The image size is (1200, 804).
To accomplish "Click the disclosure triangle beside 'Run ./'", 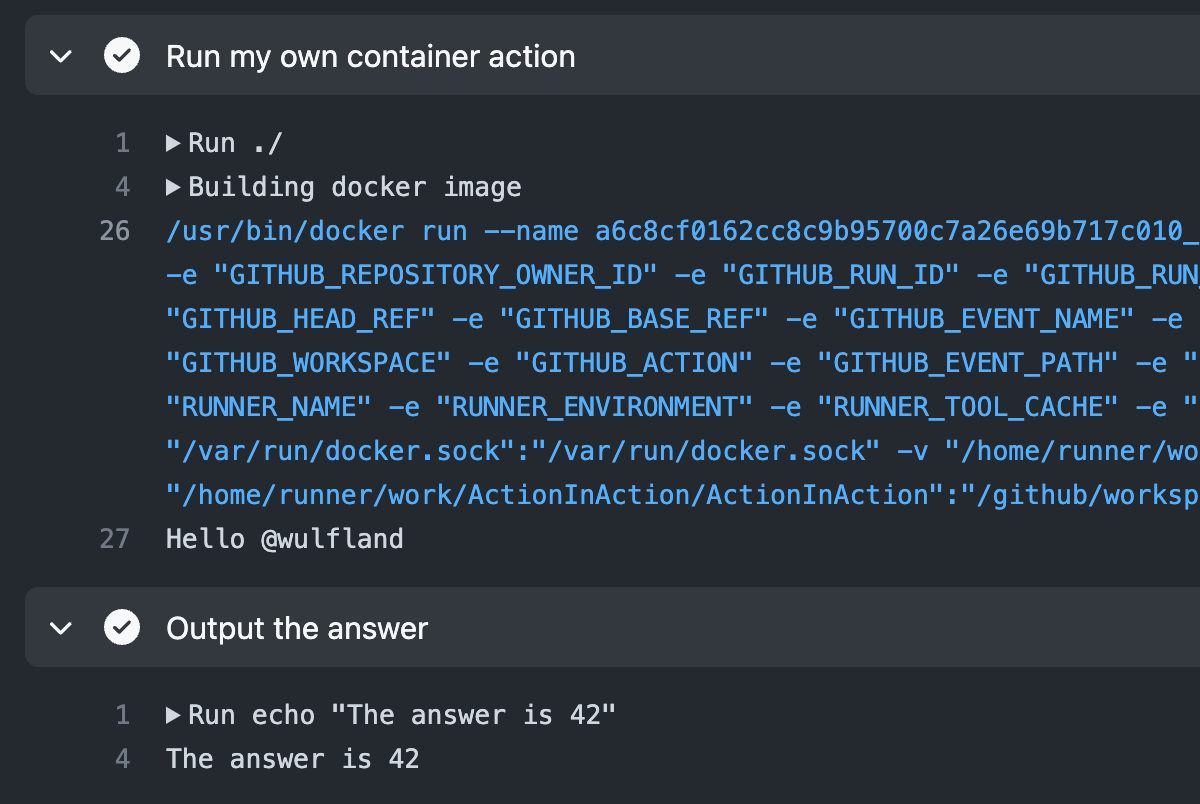I will coord(172,142).
